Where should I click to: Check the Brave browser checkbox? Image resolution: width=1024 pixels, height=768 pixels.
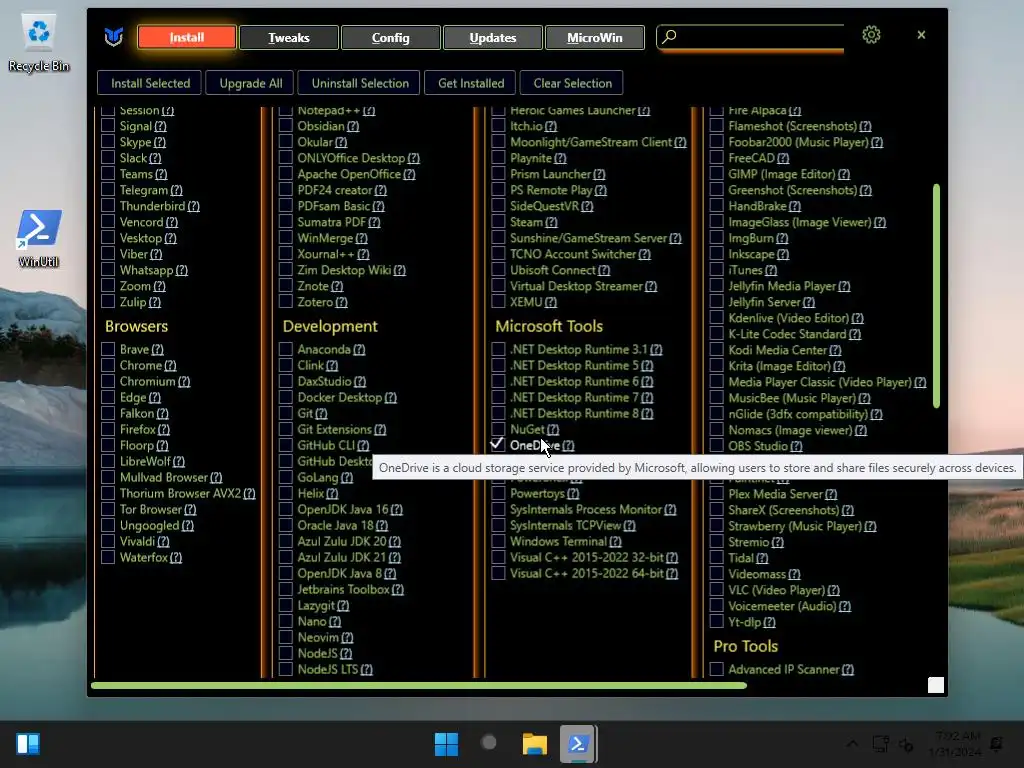click(x=108, y=349)
